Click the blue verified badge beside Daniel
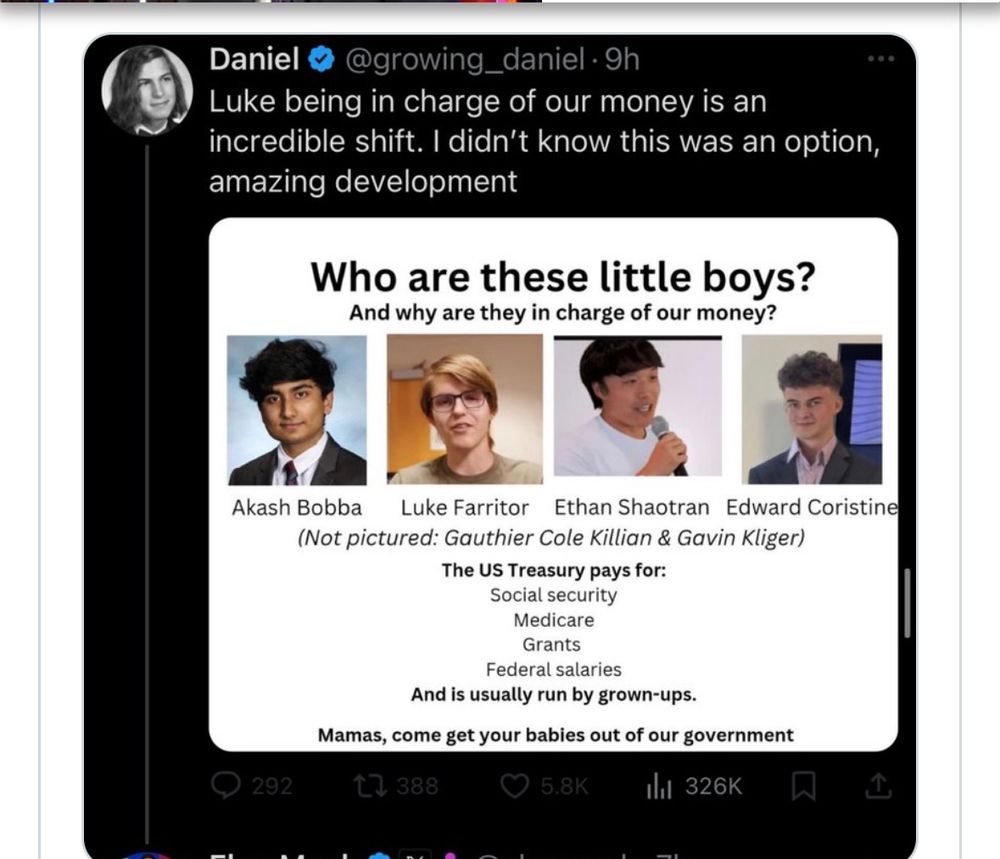 [x=320, y=60]
